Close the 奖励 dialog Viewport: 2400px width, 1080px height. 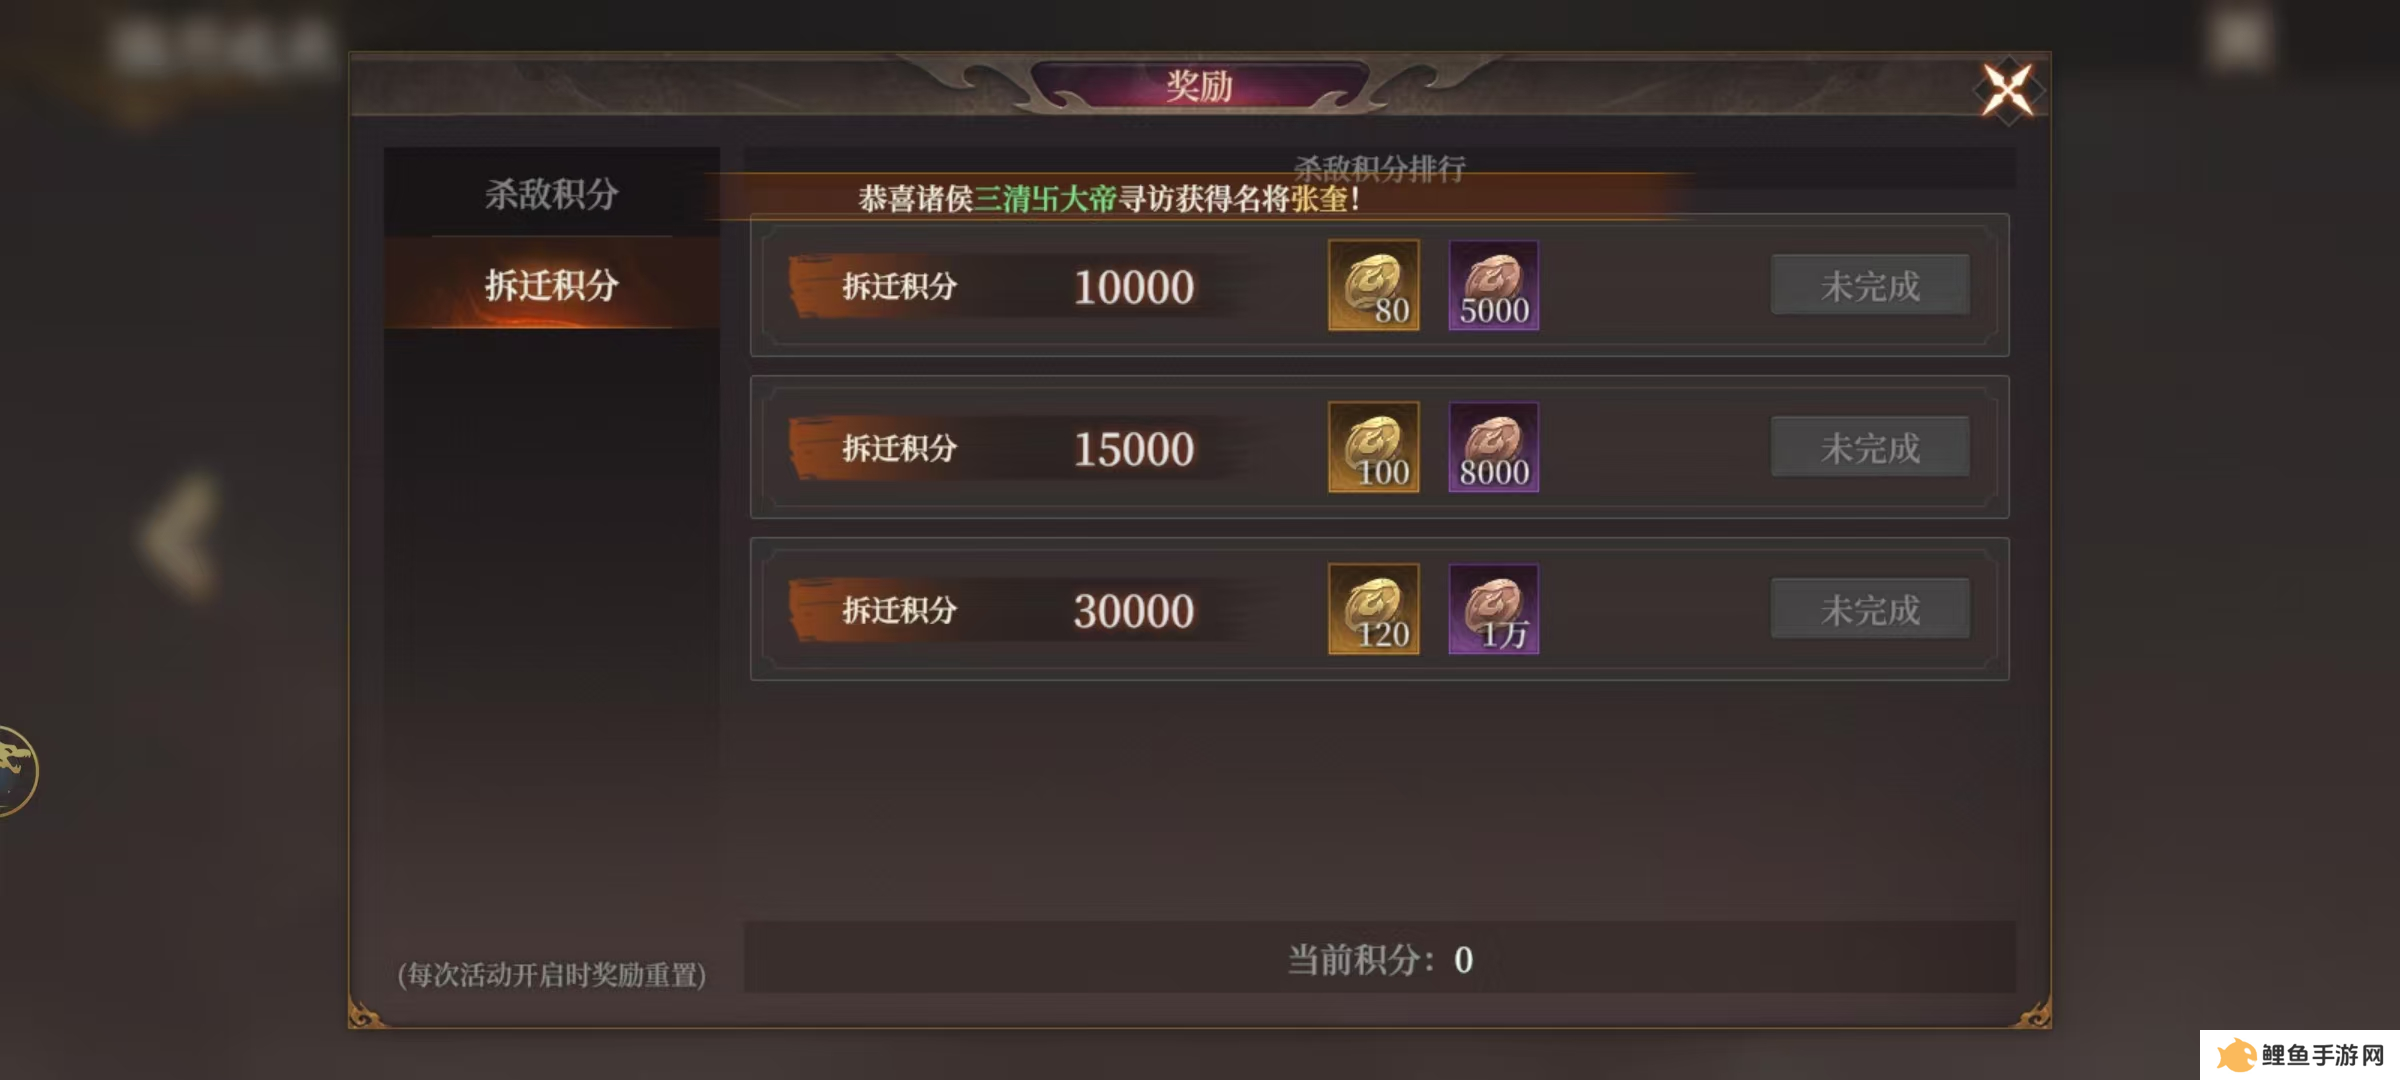point(2007,90)
